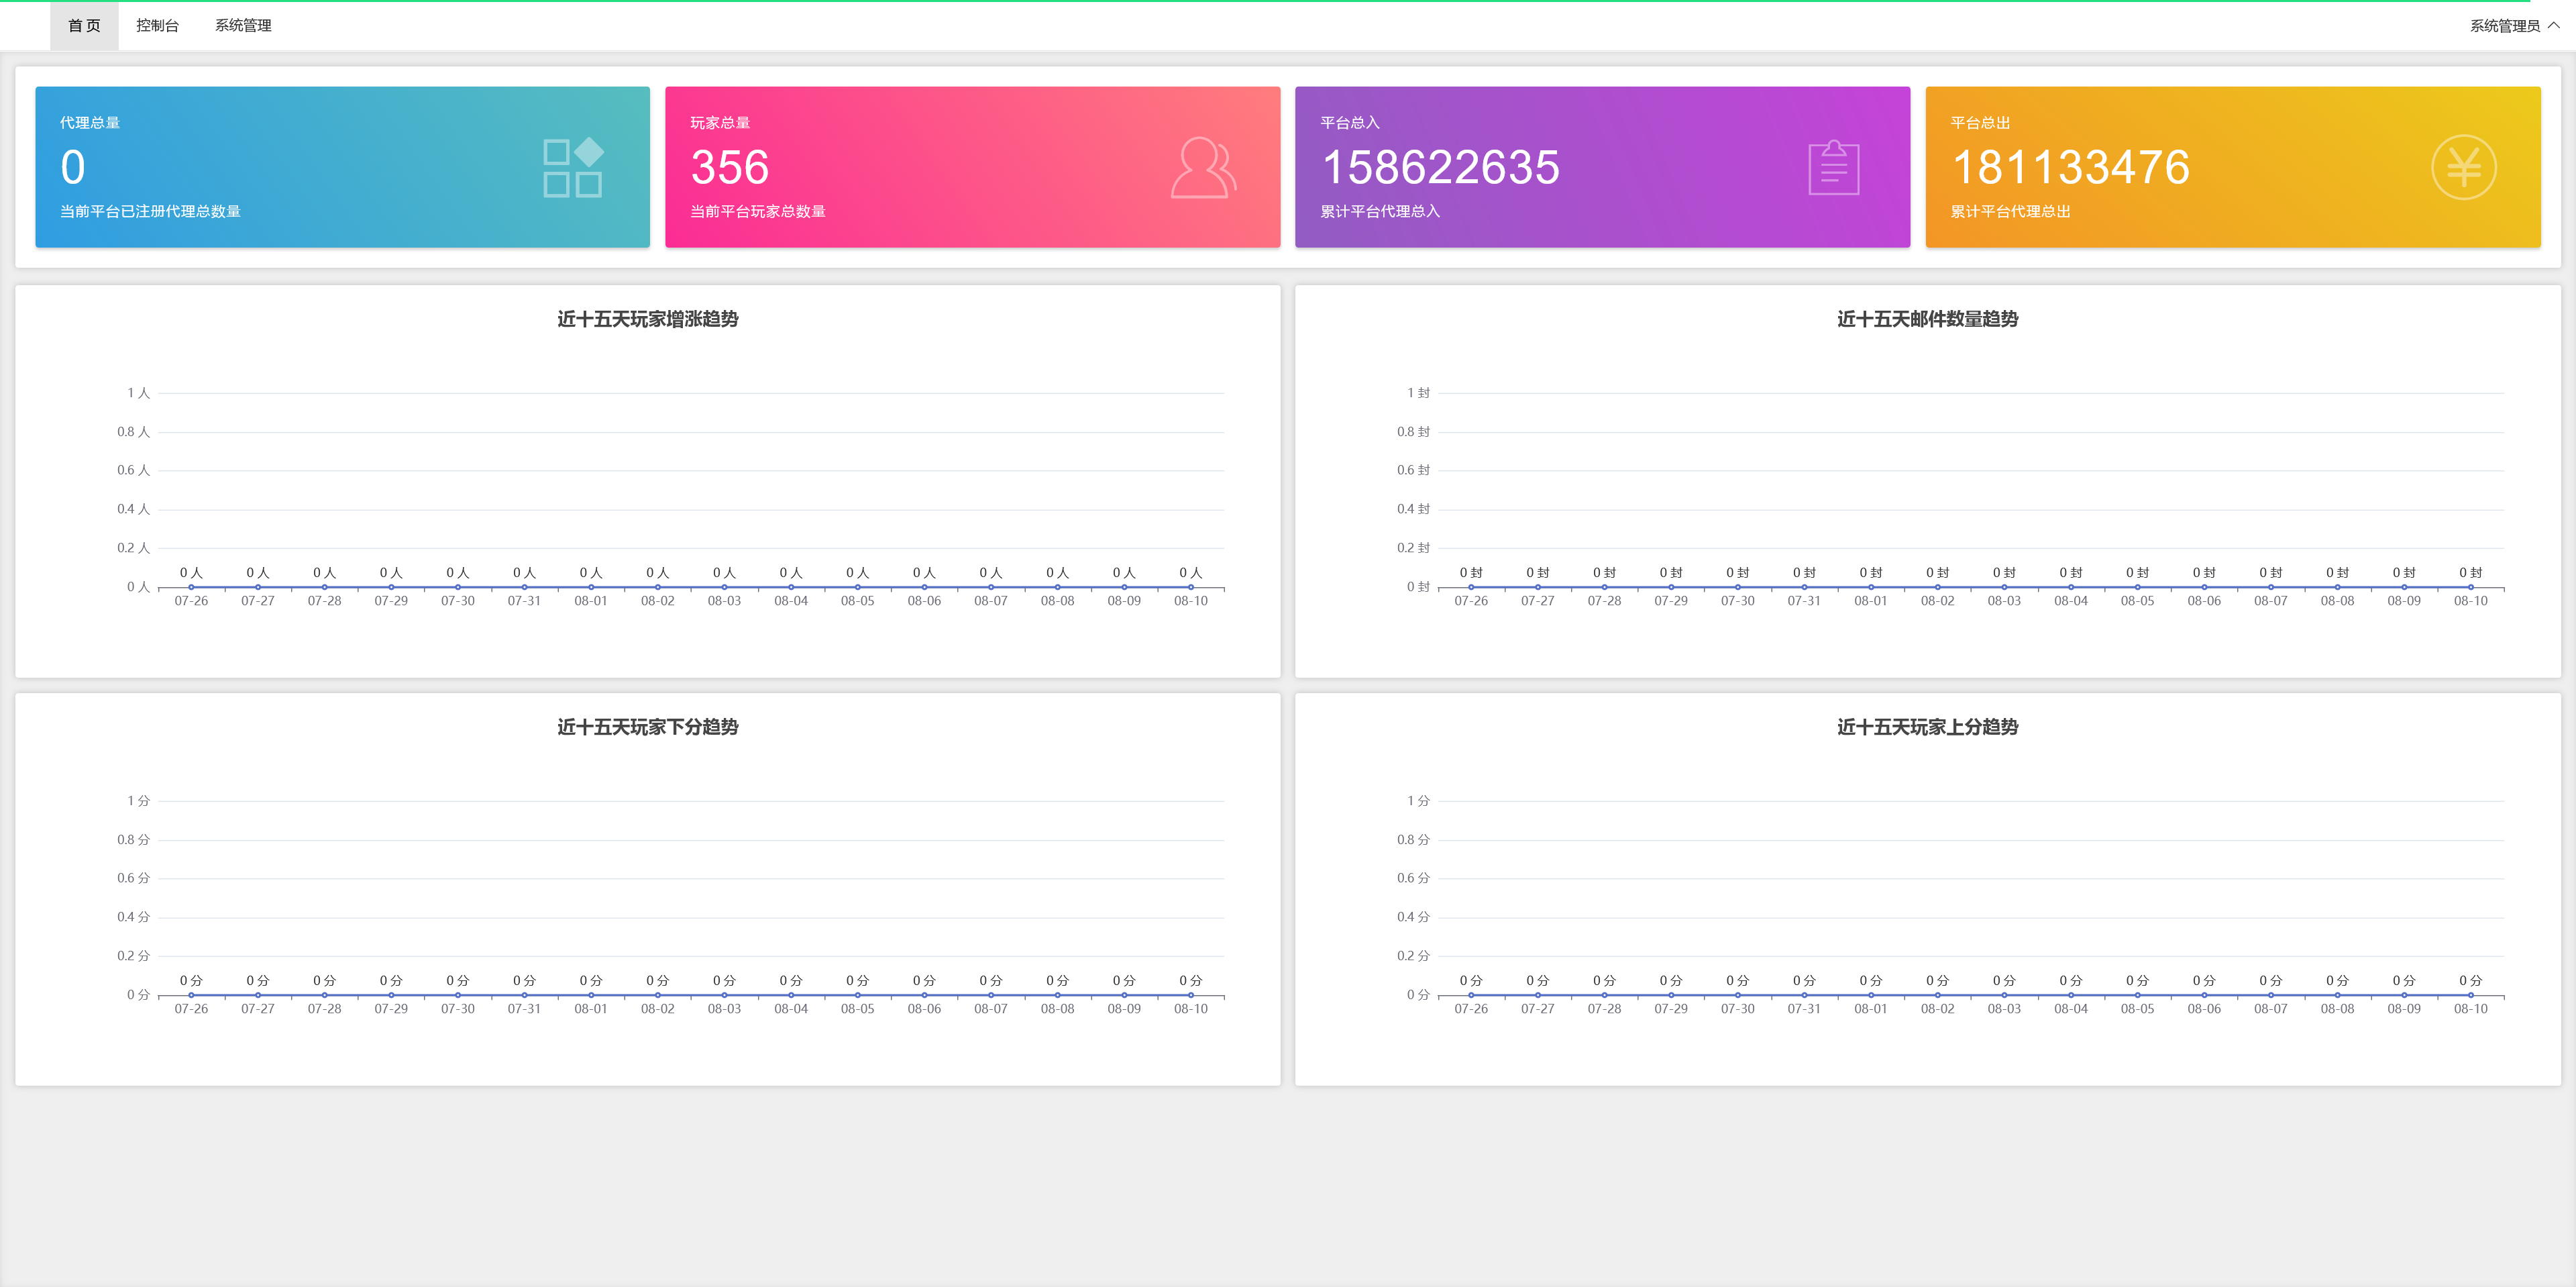Click the 近十五天玩家增涨趋势 chart title

647,319
